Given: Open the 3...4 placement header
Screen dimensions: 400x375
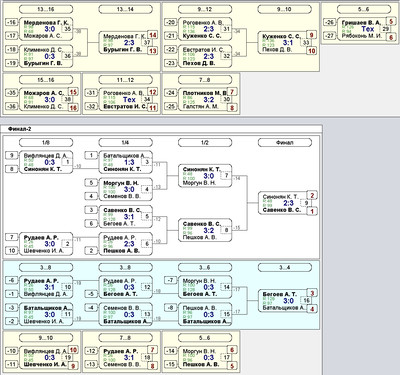Looking at the screenshot, I should tap(285, 267).
